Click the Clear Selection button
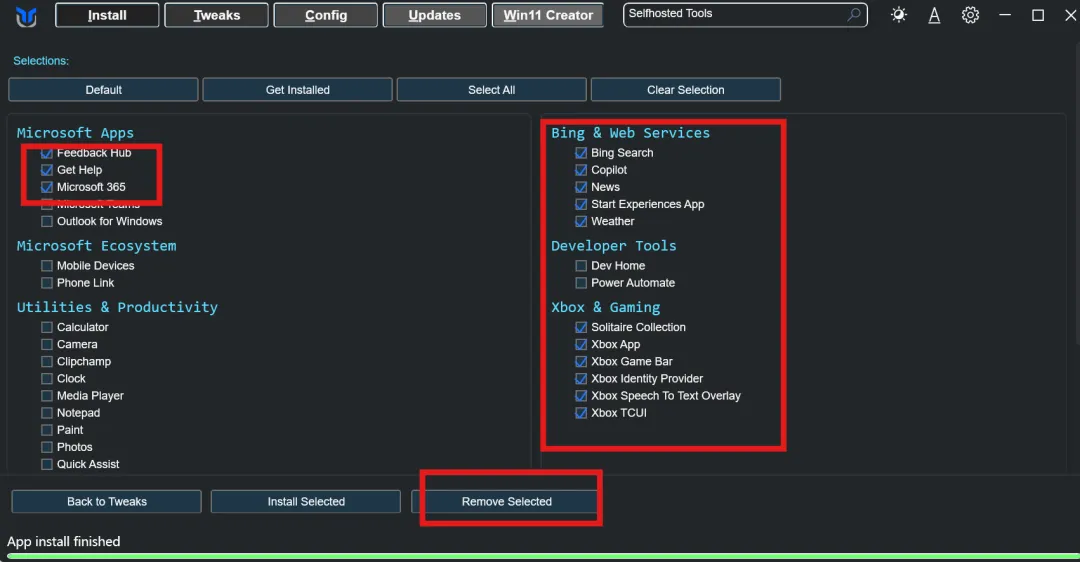1080x562 pixels. pyautogui.click(x=685, y=90)
